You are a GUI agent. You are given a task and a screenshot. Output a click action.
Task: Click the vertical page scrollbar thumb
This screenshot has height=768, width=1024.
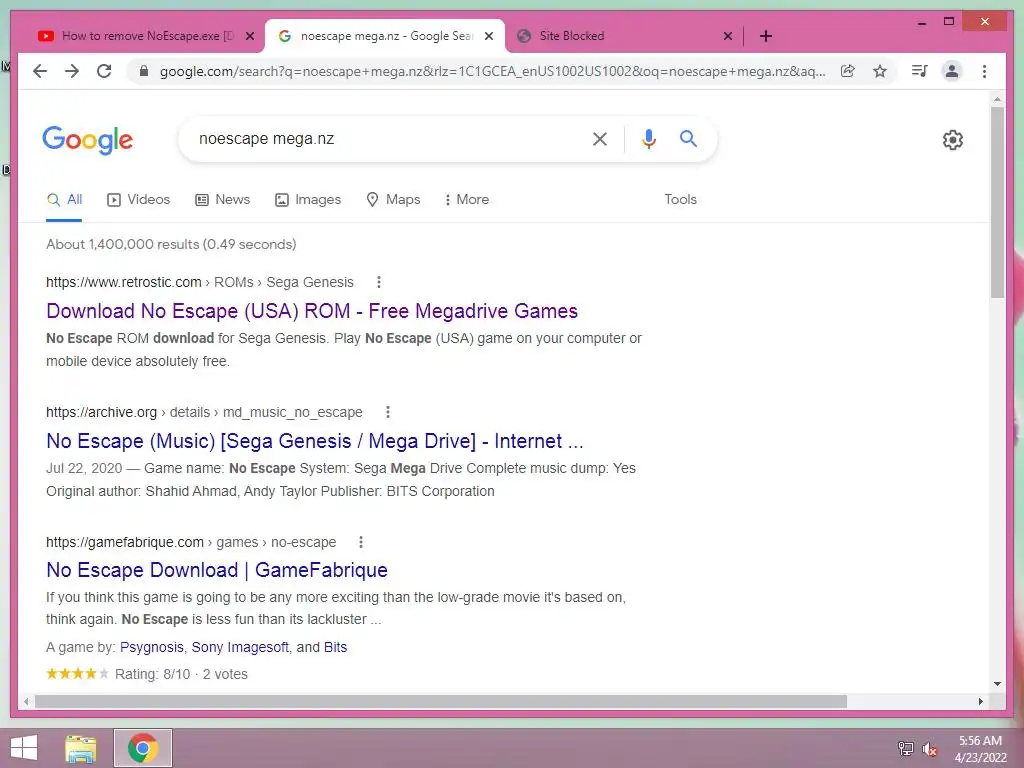click(997, 202)
